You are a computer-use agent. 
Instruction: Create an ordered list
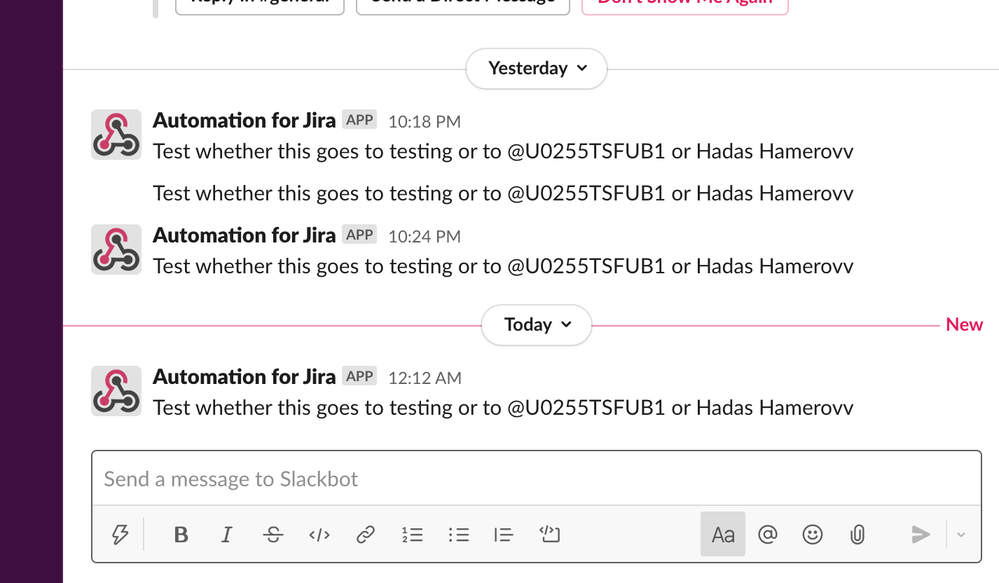pyautogui.click(x=412, y=534)
